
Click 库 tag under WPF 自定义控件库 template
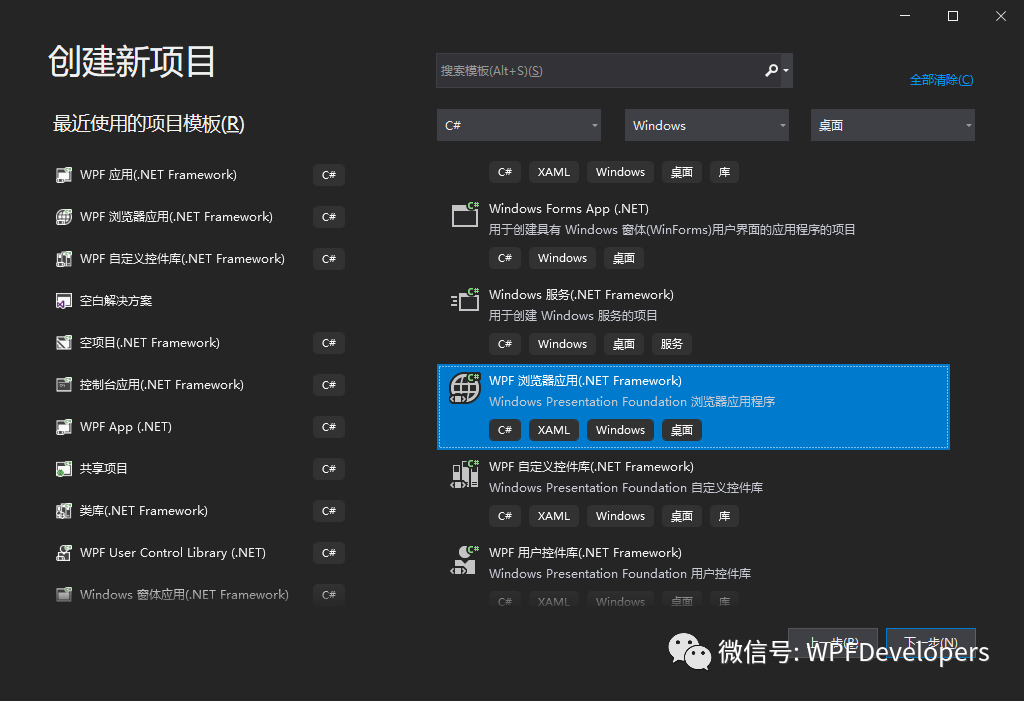pos(724,516)
